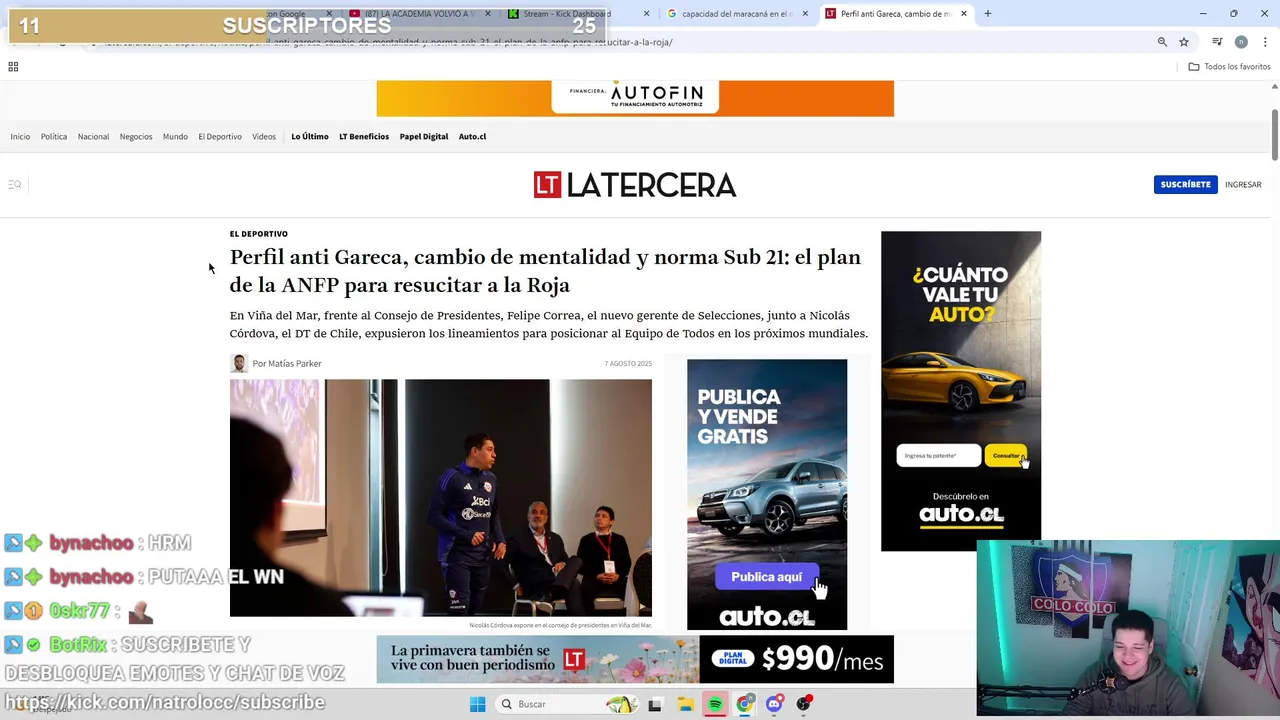Open author Matías Parker's profile
The image size is (1280, 720).
point(295,364)
